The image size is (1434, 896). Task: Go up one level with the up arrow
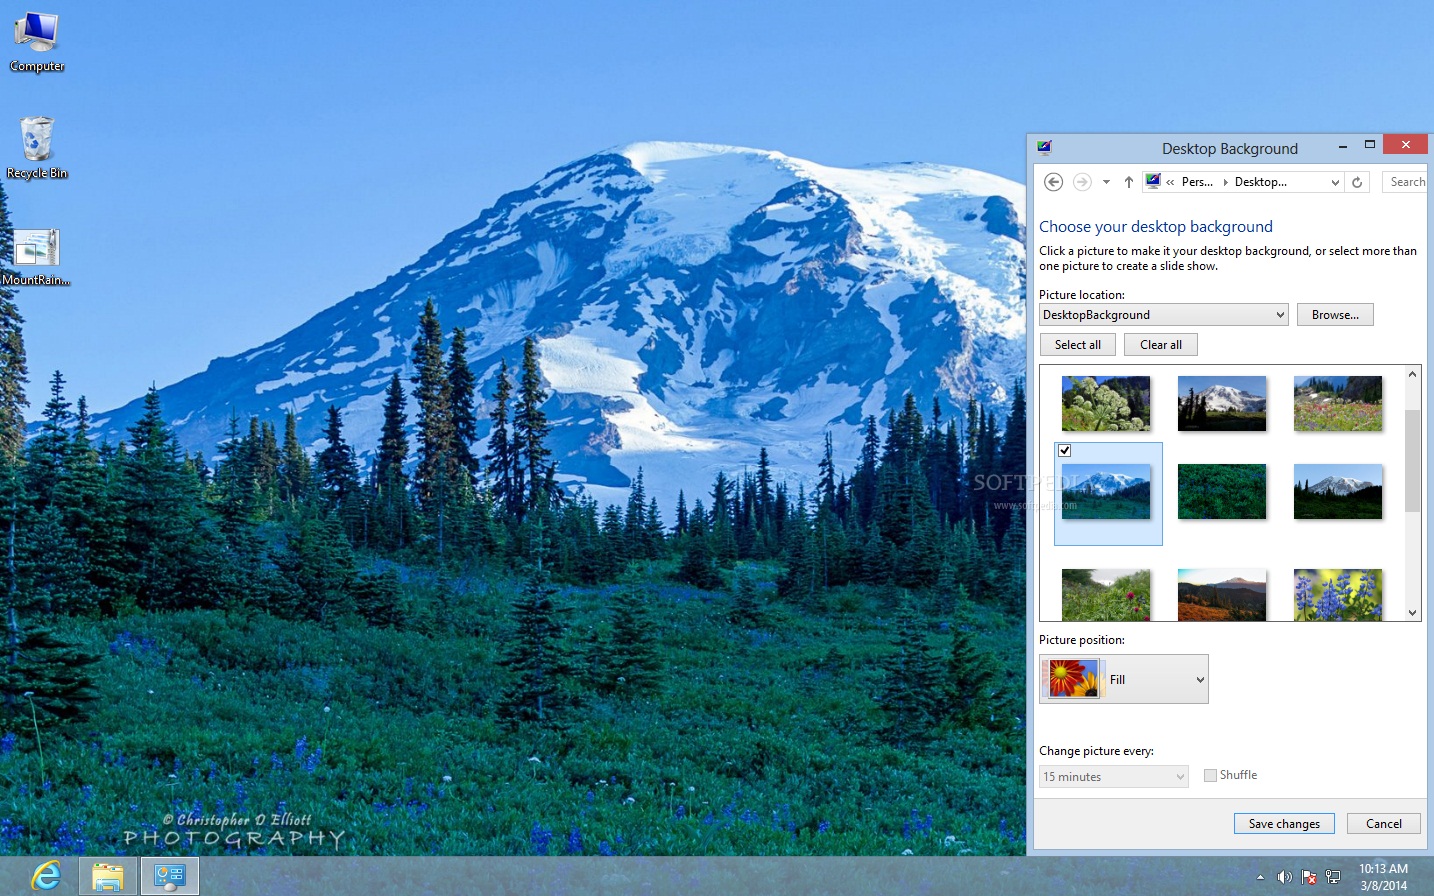(1129, 182)
